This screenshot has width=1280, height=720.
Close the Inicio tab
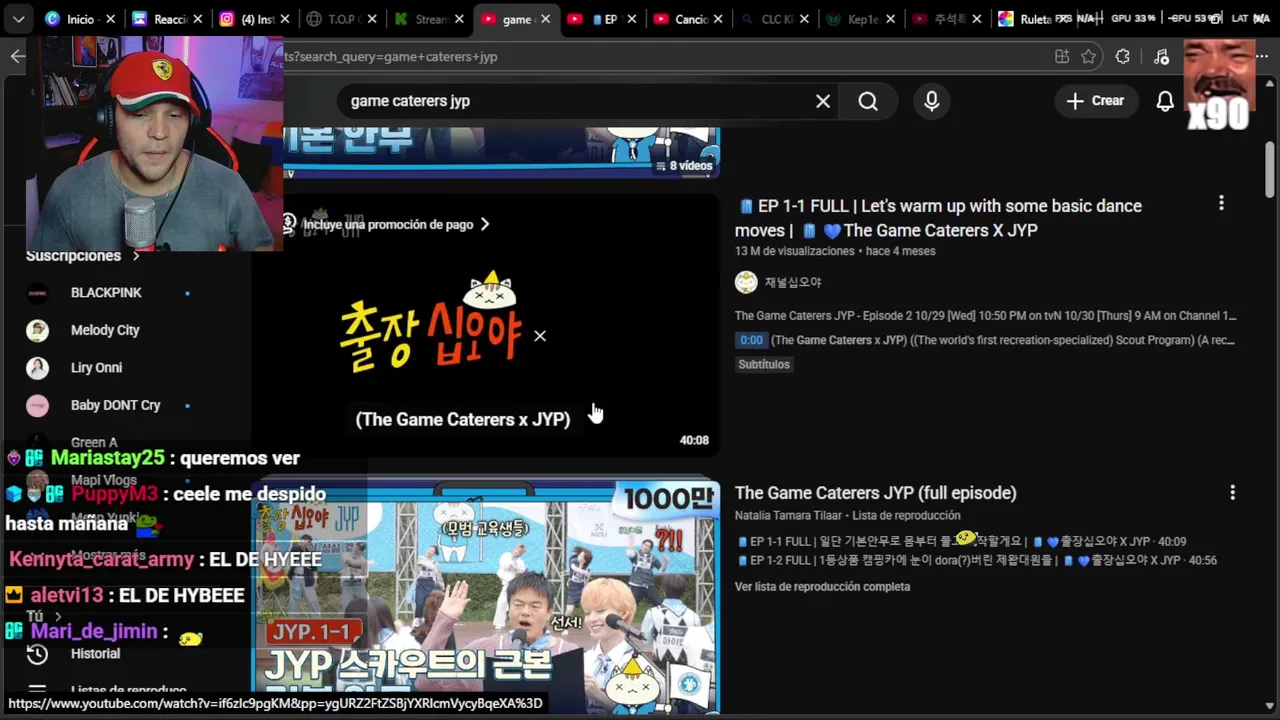pyautogui.click(x=111, y=19)
